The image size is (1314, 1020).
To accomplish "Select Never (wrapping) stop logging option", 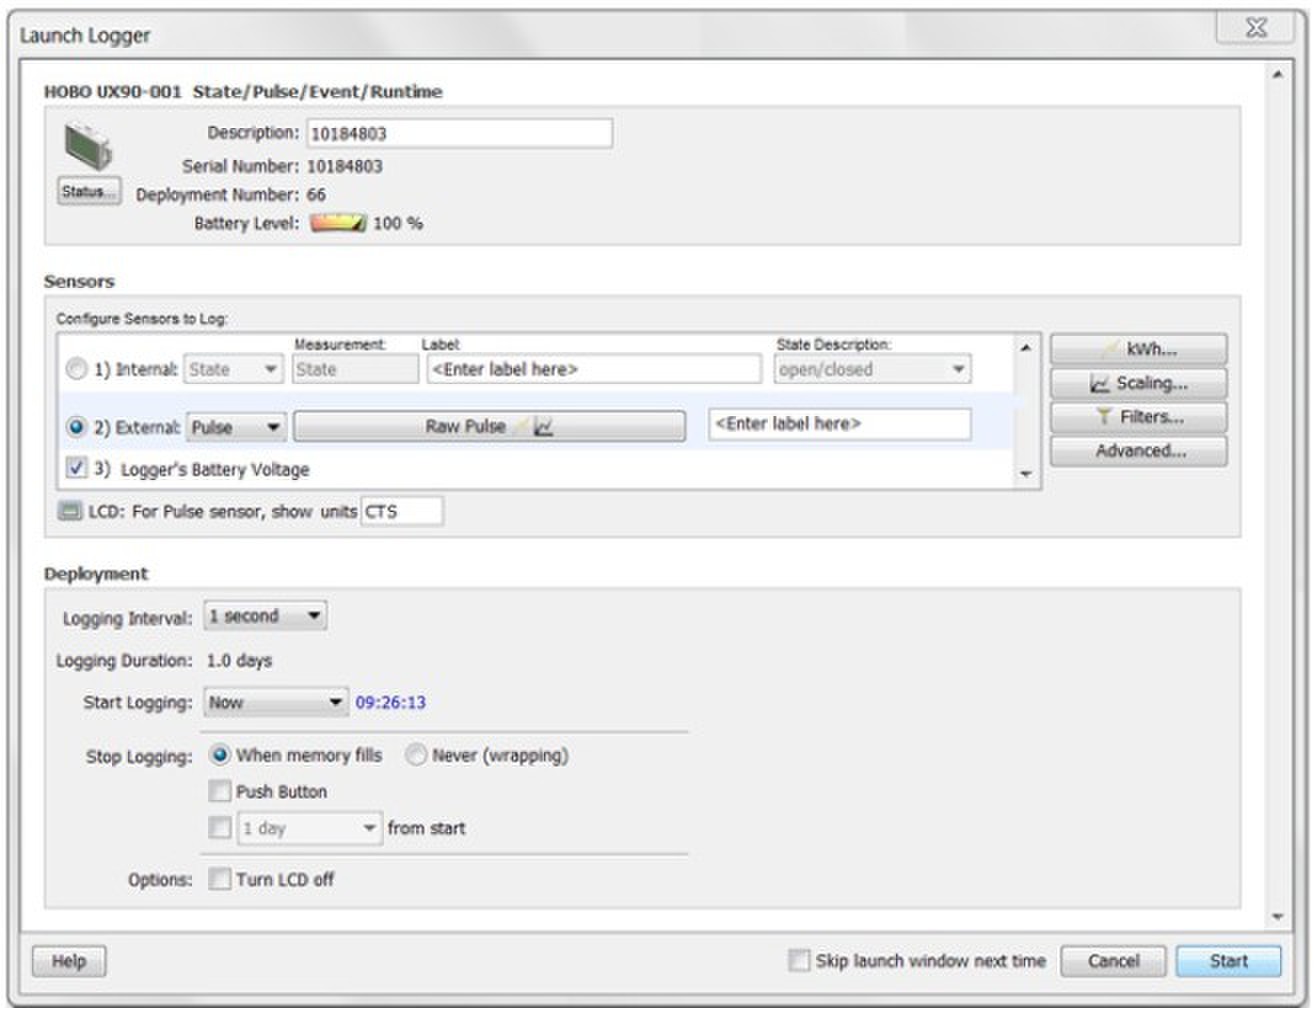I will click(416, 755).
